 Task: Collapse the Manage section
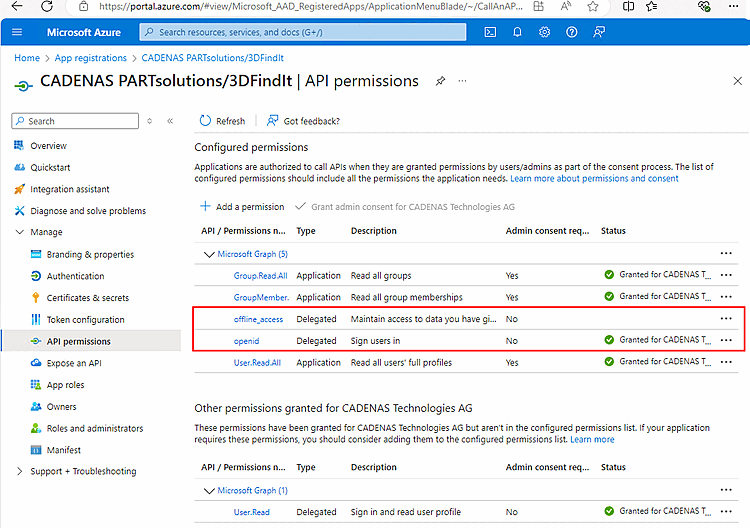coord(20,232)
